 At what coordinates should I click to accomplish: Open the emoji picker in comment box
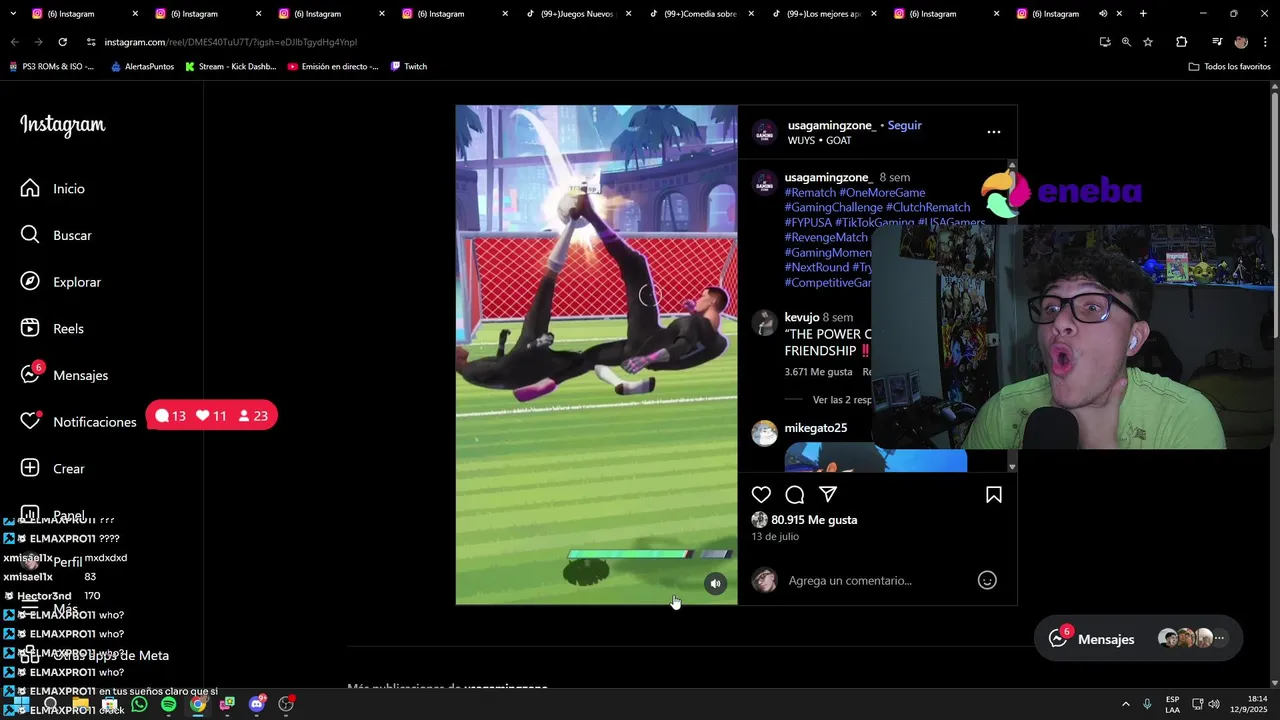pyautogui.click(x=987, y=580)
